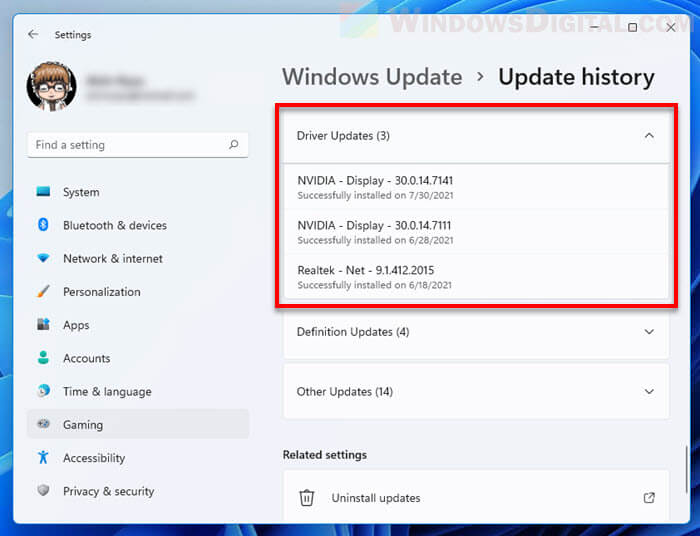Click Definition Updates (4) label
The image size is (700, 536).
(353, 332)
